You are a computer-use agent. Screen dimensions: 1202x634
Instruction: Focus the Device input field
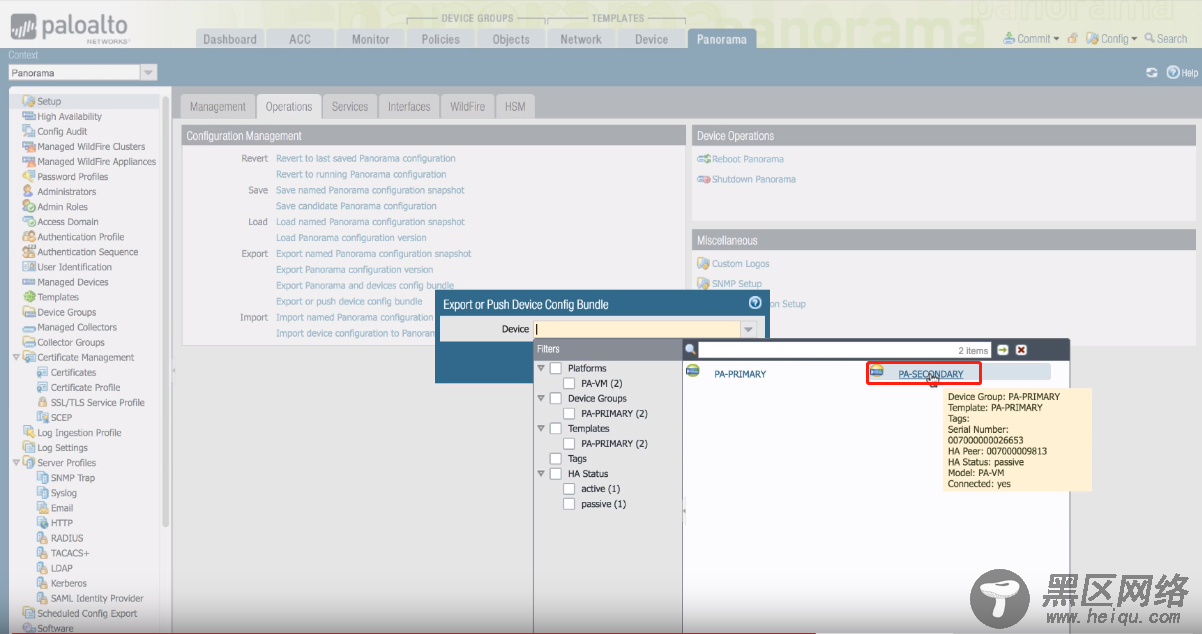(x=637, y=329)
